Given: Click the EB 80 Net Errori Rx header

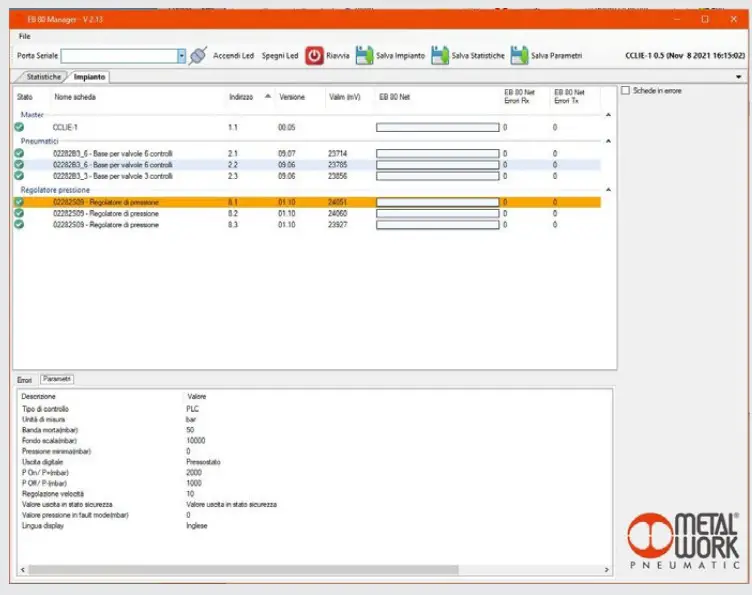Looking at the screenshot, I should [519, 96].
